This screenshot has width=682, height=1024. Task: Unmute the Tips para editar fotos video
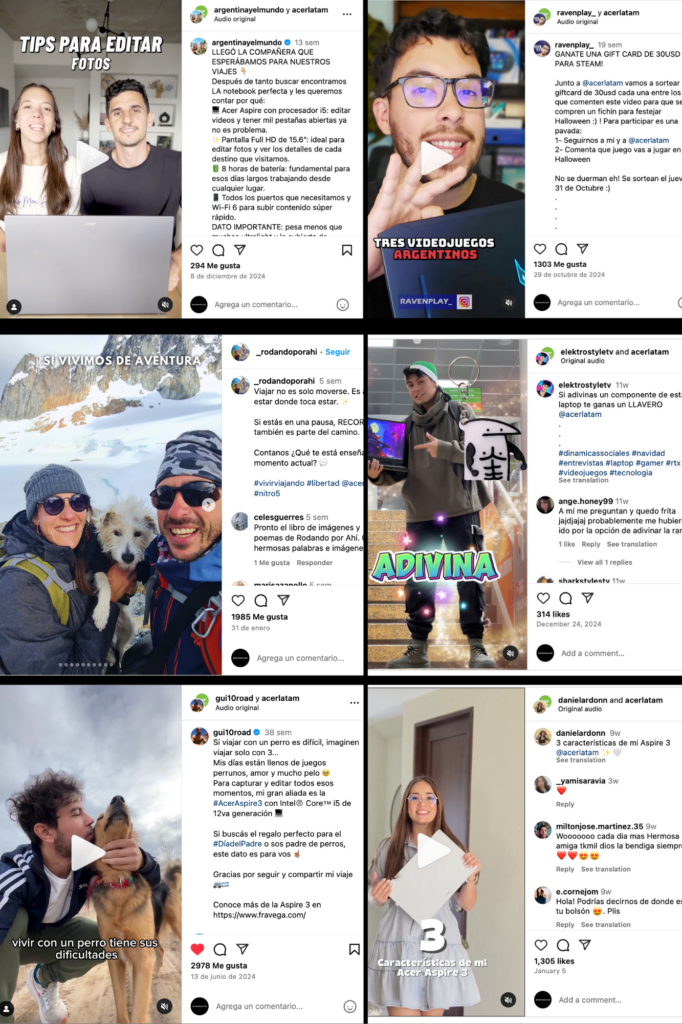[165, 304]
